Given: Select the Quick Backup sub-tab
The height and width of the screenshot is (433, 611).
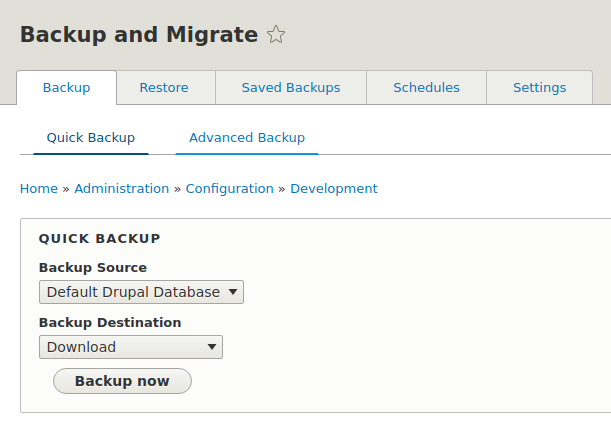Looking at the screenshot, I should pyautogui.click(x=91, y=138).
